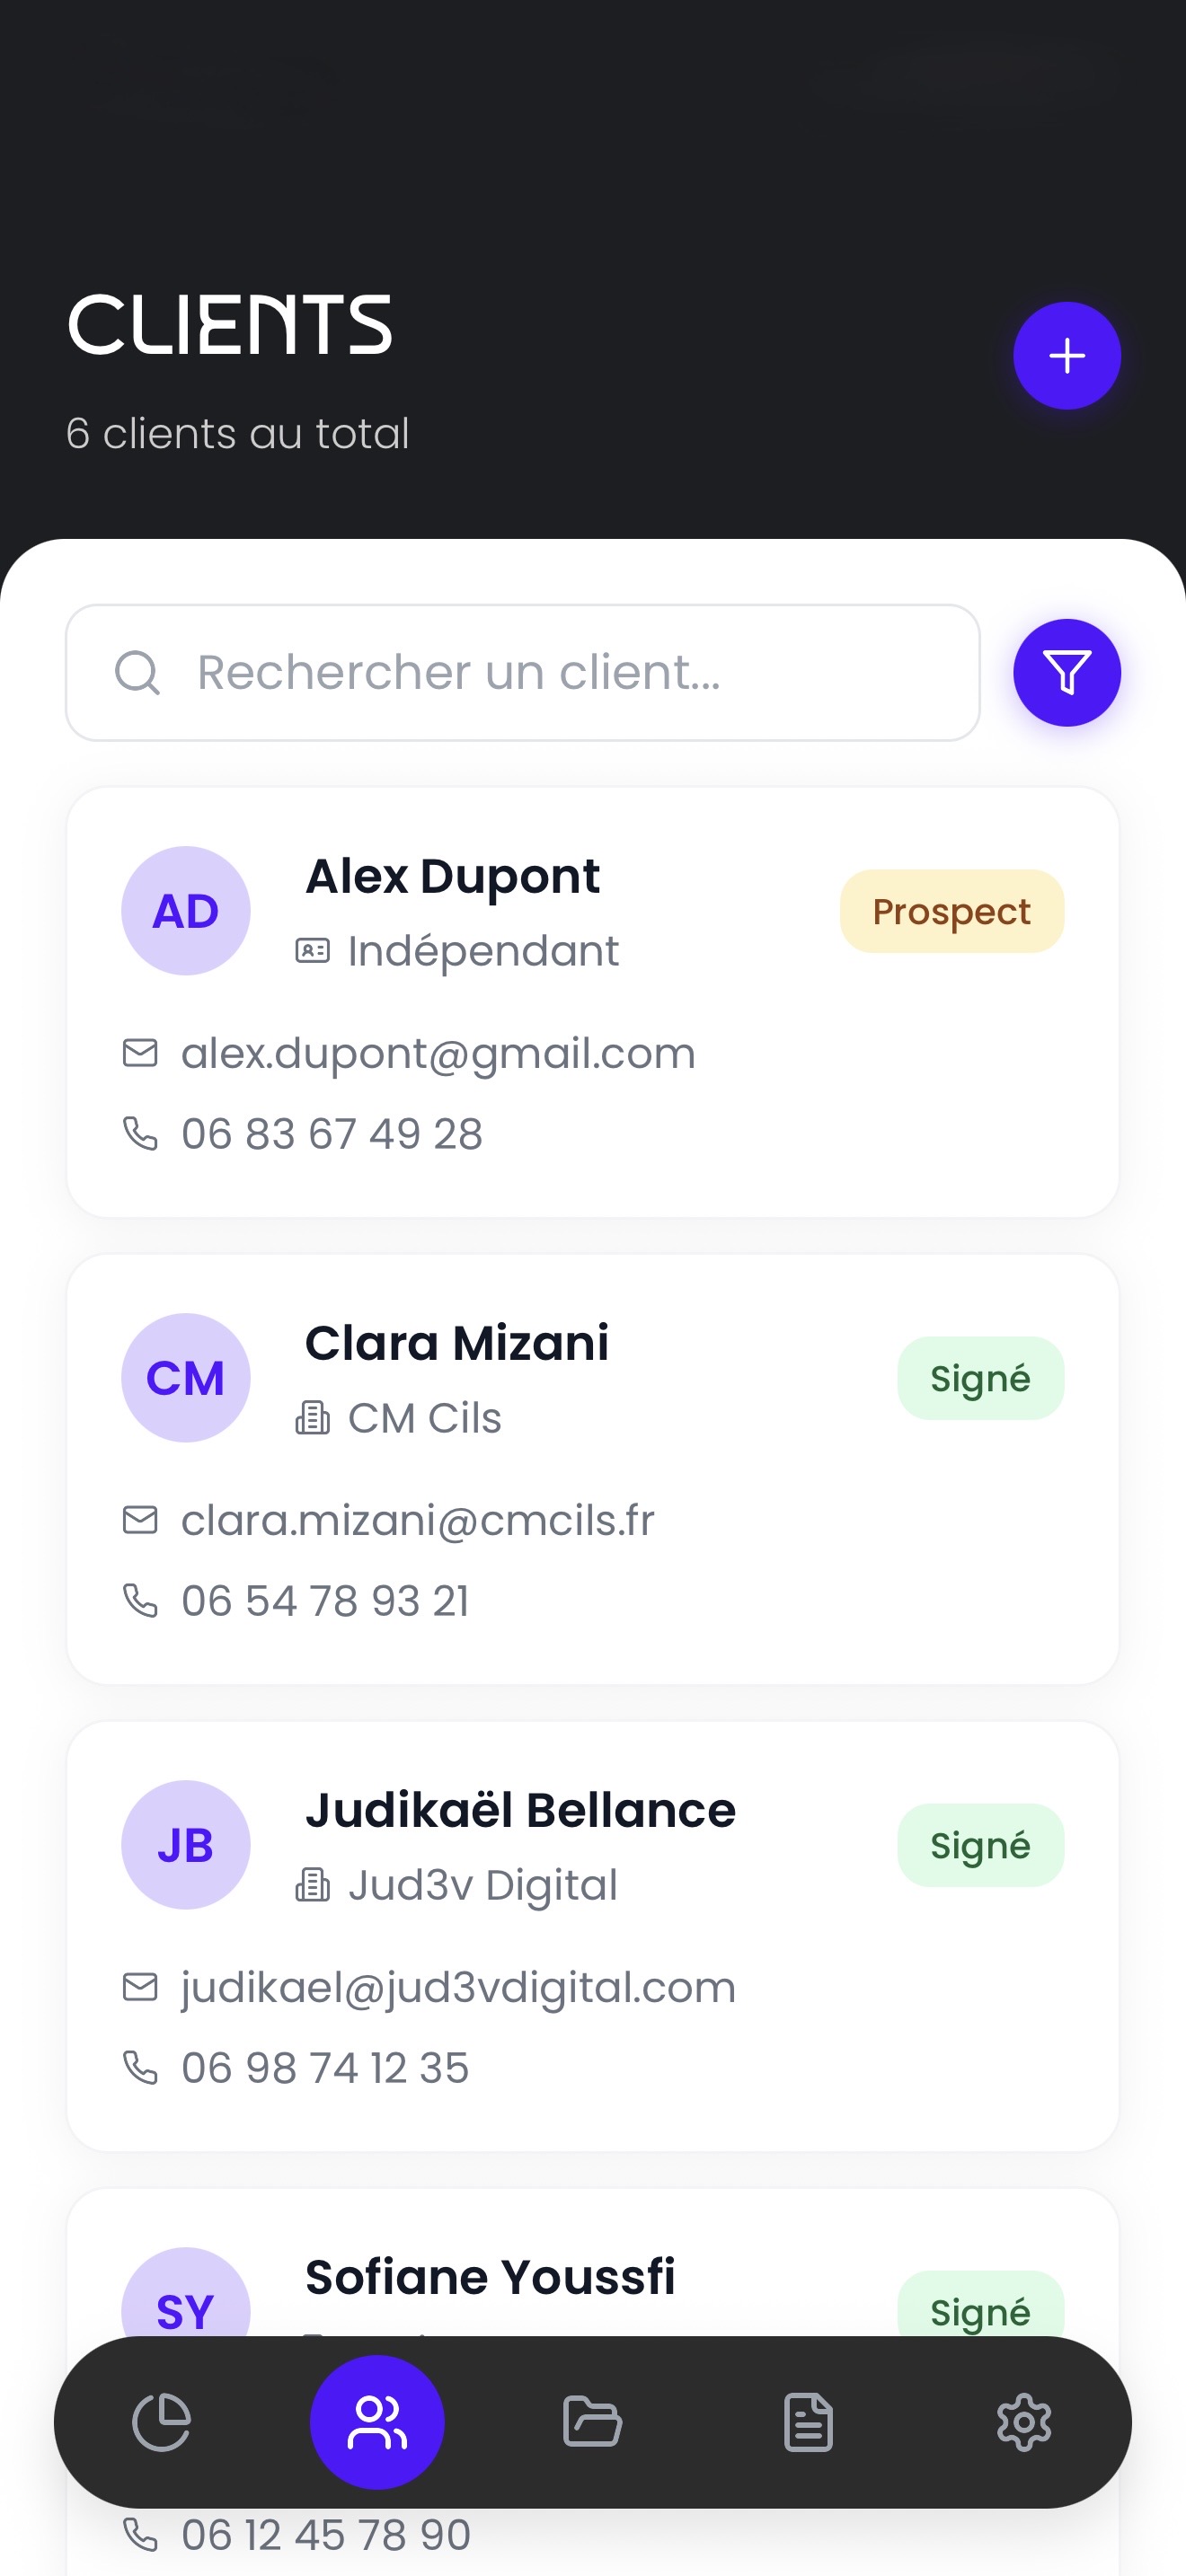Click the Prospect status badge
Image resolution: width=1186 pixels, height=2576 pixels.
(951, 912)
